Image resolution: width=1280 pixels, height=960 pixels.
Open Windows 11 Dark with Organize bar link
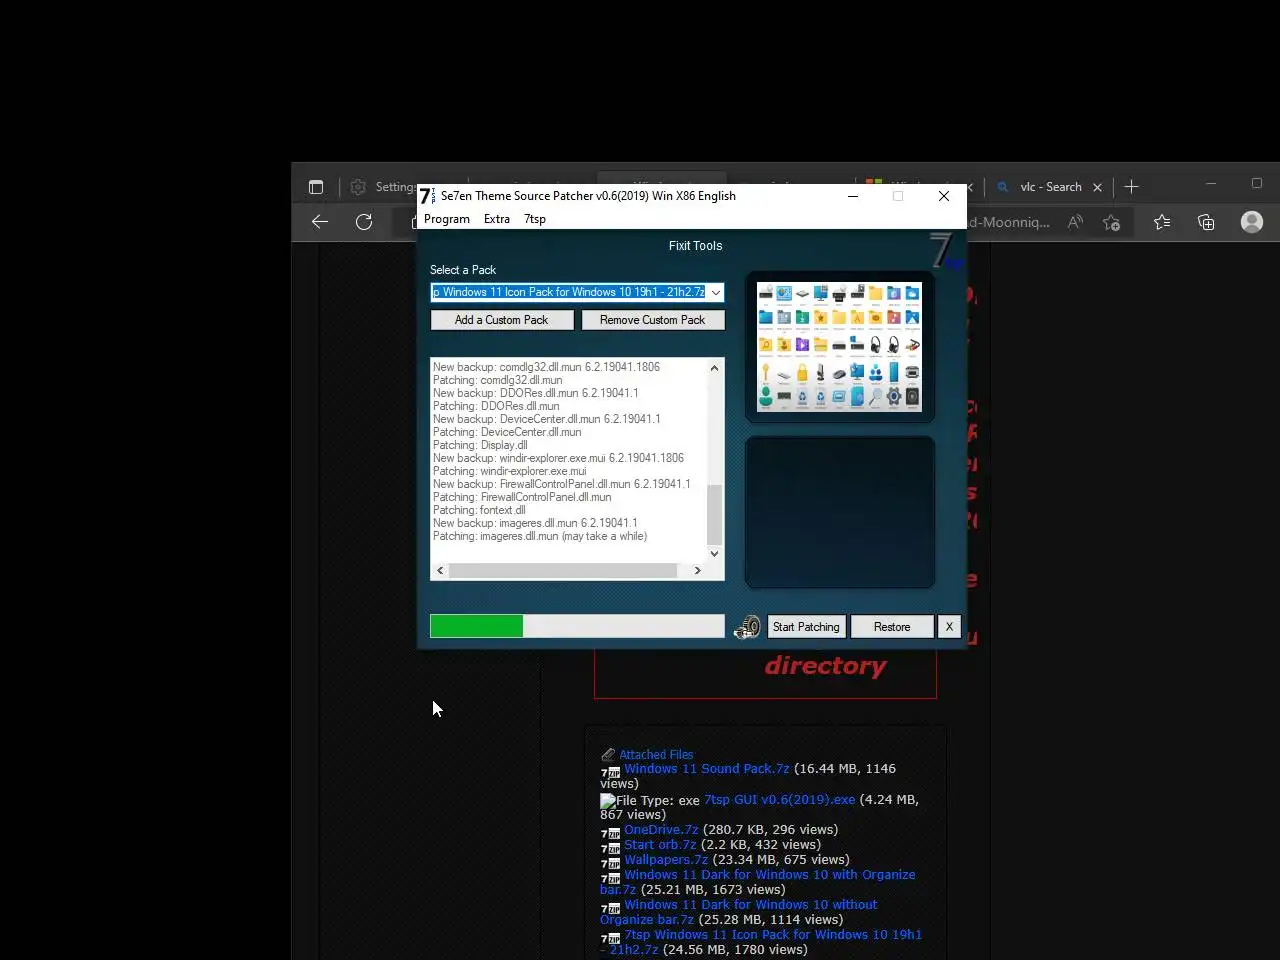click(x=770, y=874)
